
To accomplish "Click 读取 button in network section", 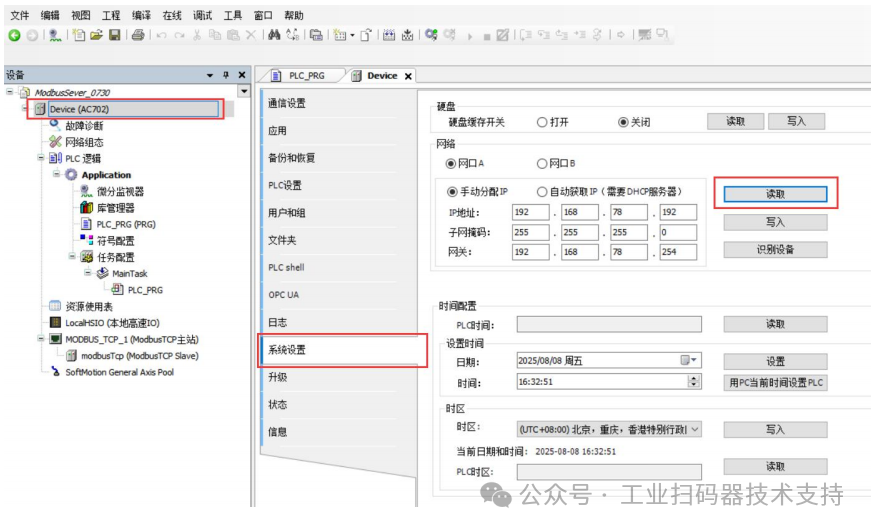I will pyautogui.click(x=775, y=194).
